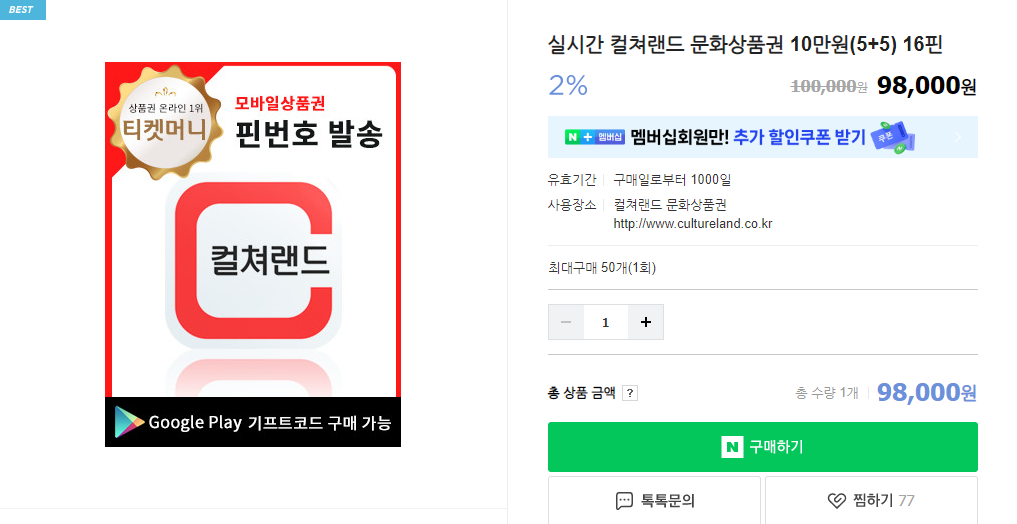Viewport: 1017px width, 524px height.
Task: Expand the membership banner right chevron
Action: (x=958, y=137)
